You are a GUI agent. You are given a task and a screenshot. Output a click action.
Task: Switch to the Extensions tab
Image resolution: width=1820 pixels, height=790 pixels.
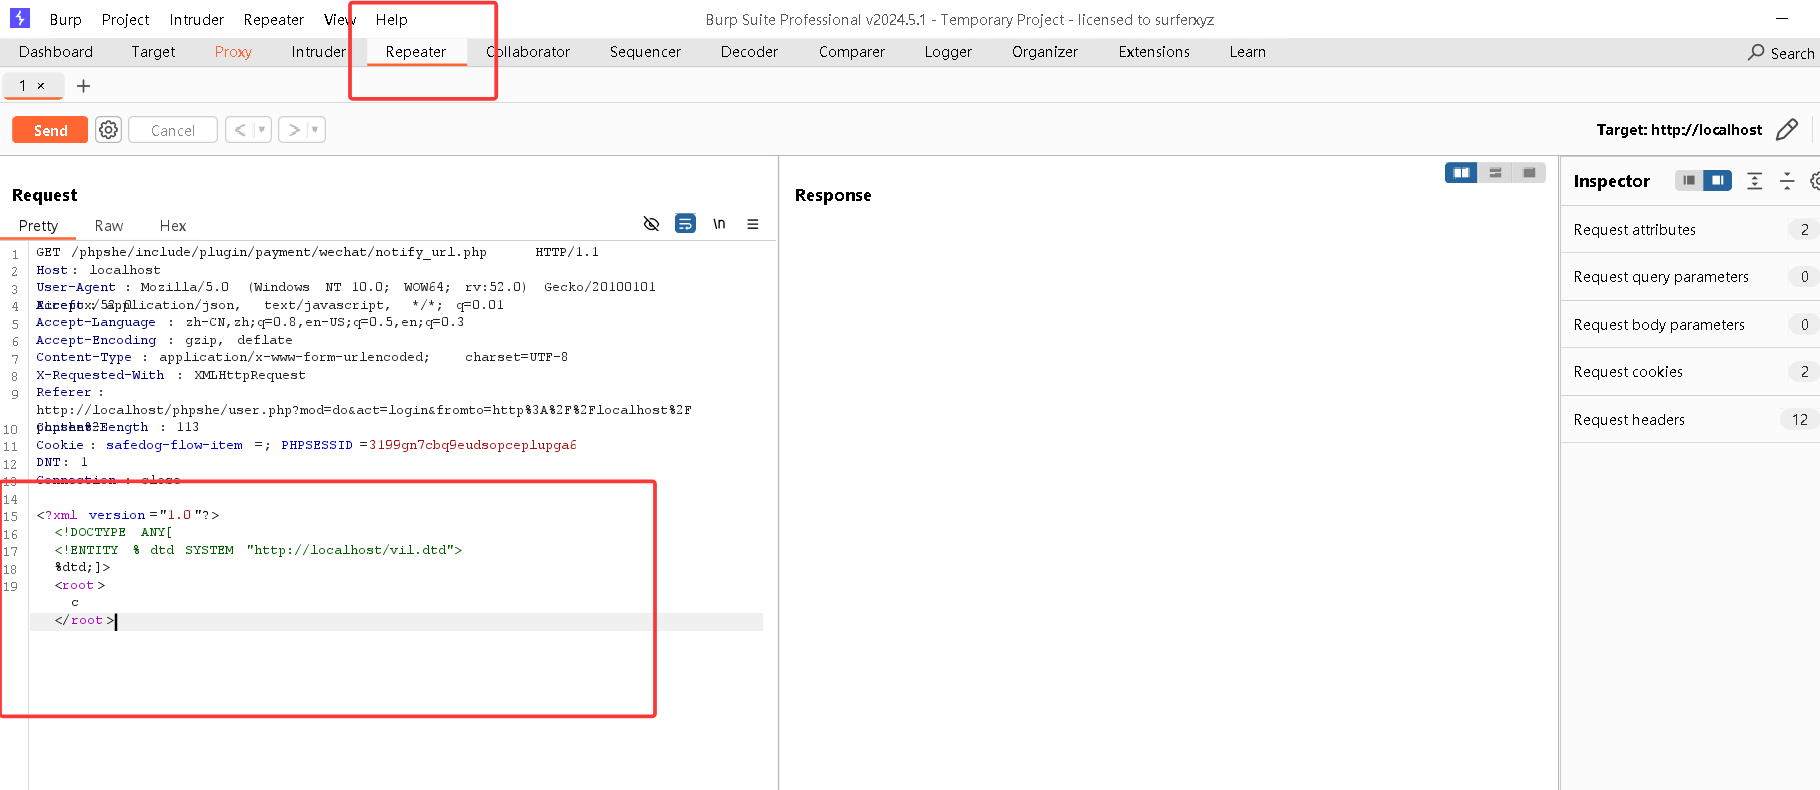(1154, 52)
